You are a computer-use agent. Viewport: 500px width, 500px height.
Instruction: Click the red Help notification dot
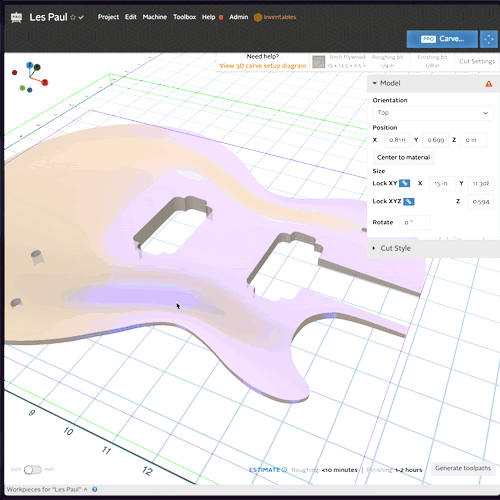pyautogui.click(x=221, y=17)
